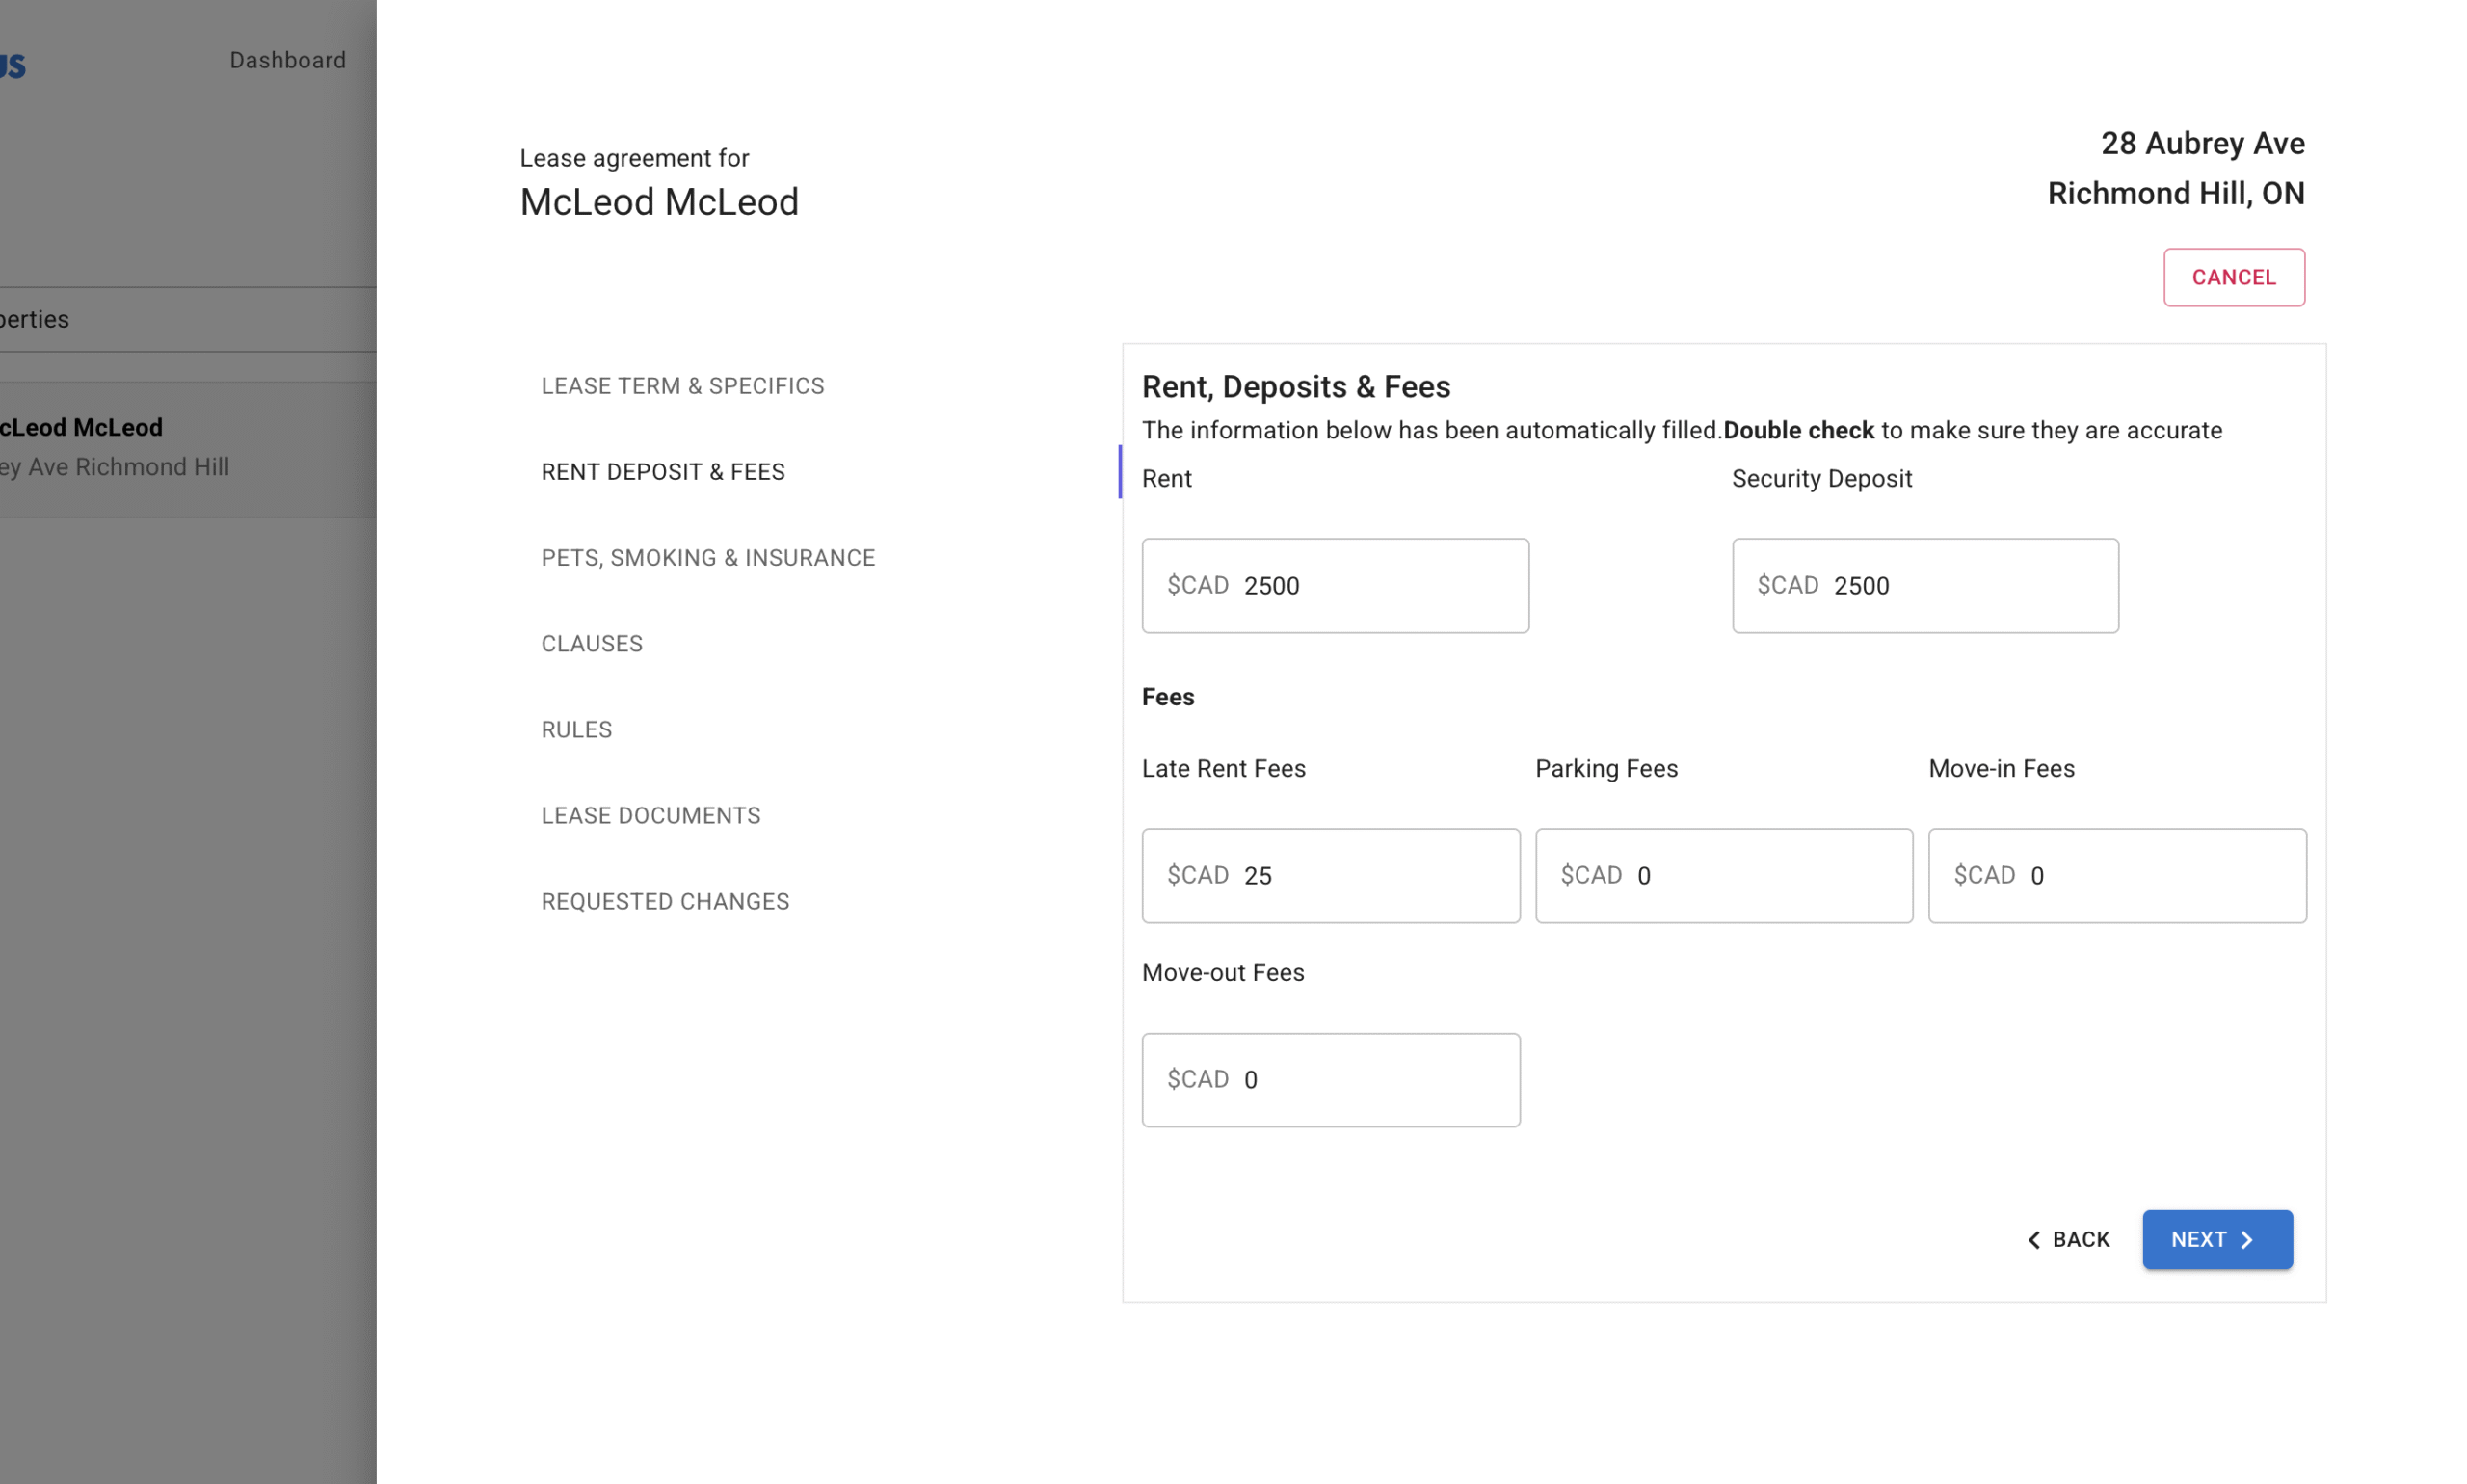This screenshot has width=2467, height=1484.
Task: Switch to the Rules section
Action: (x=576, y=730)
